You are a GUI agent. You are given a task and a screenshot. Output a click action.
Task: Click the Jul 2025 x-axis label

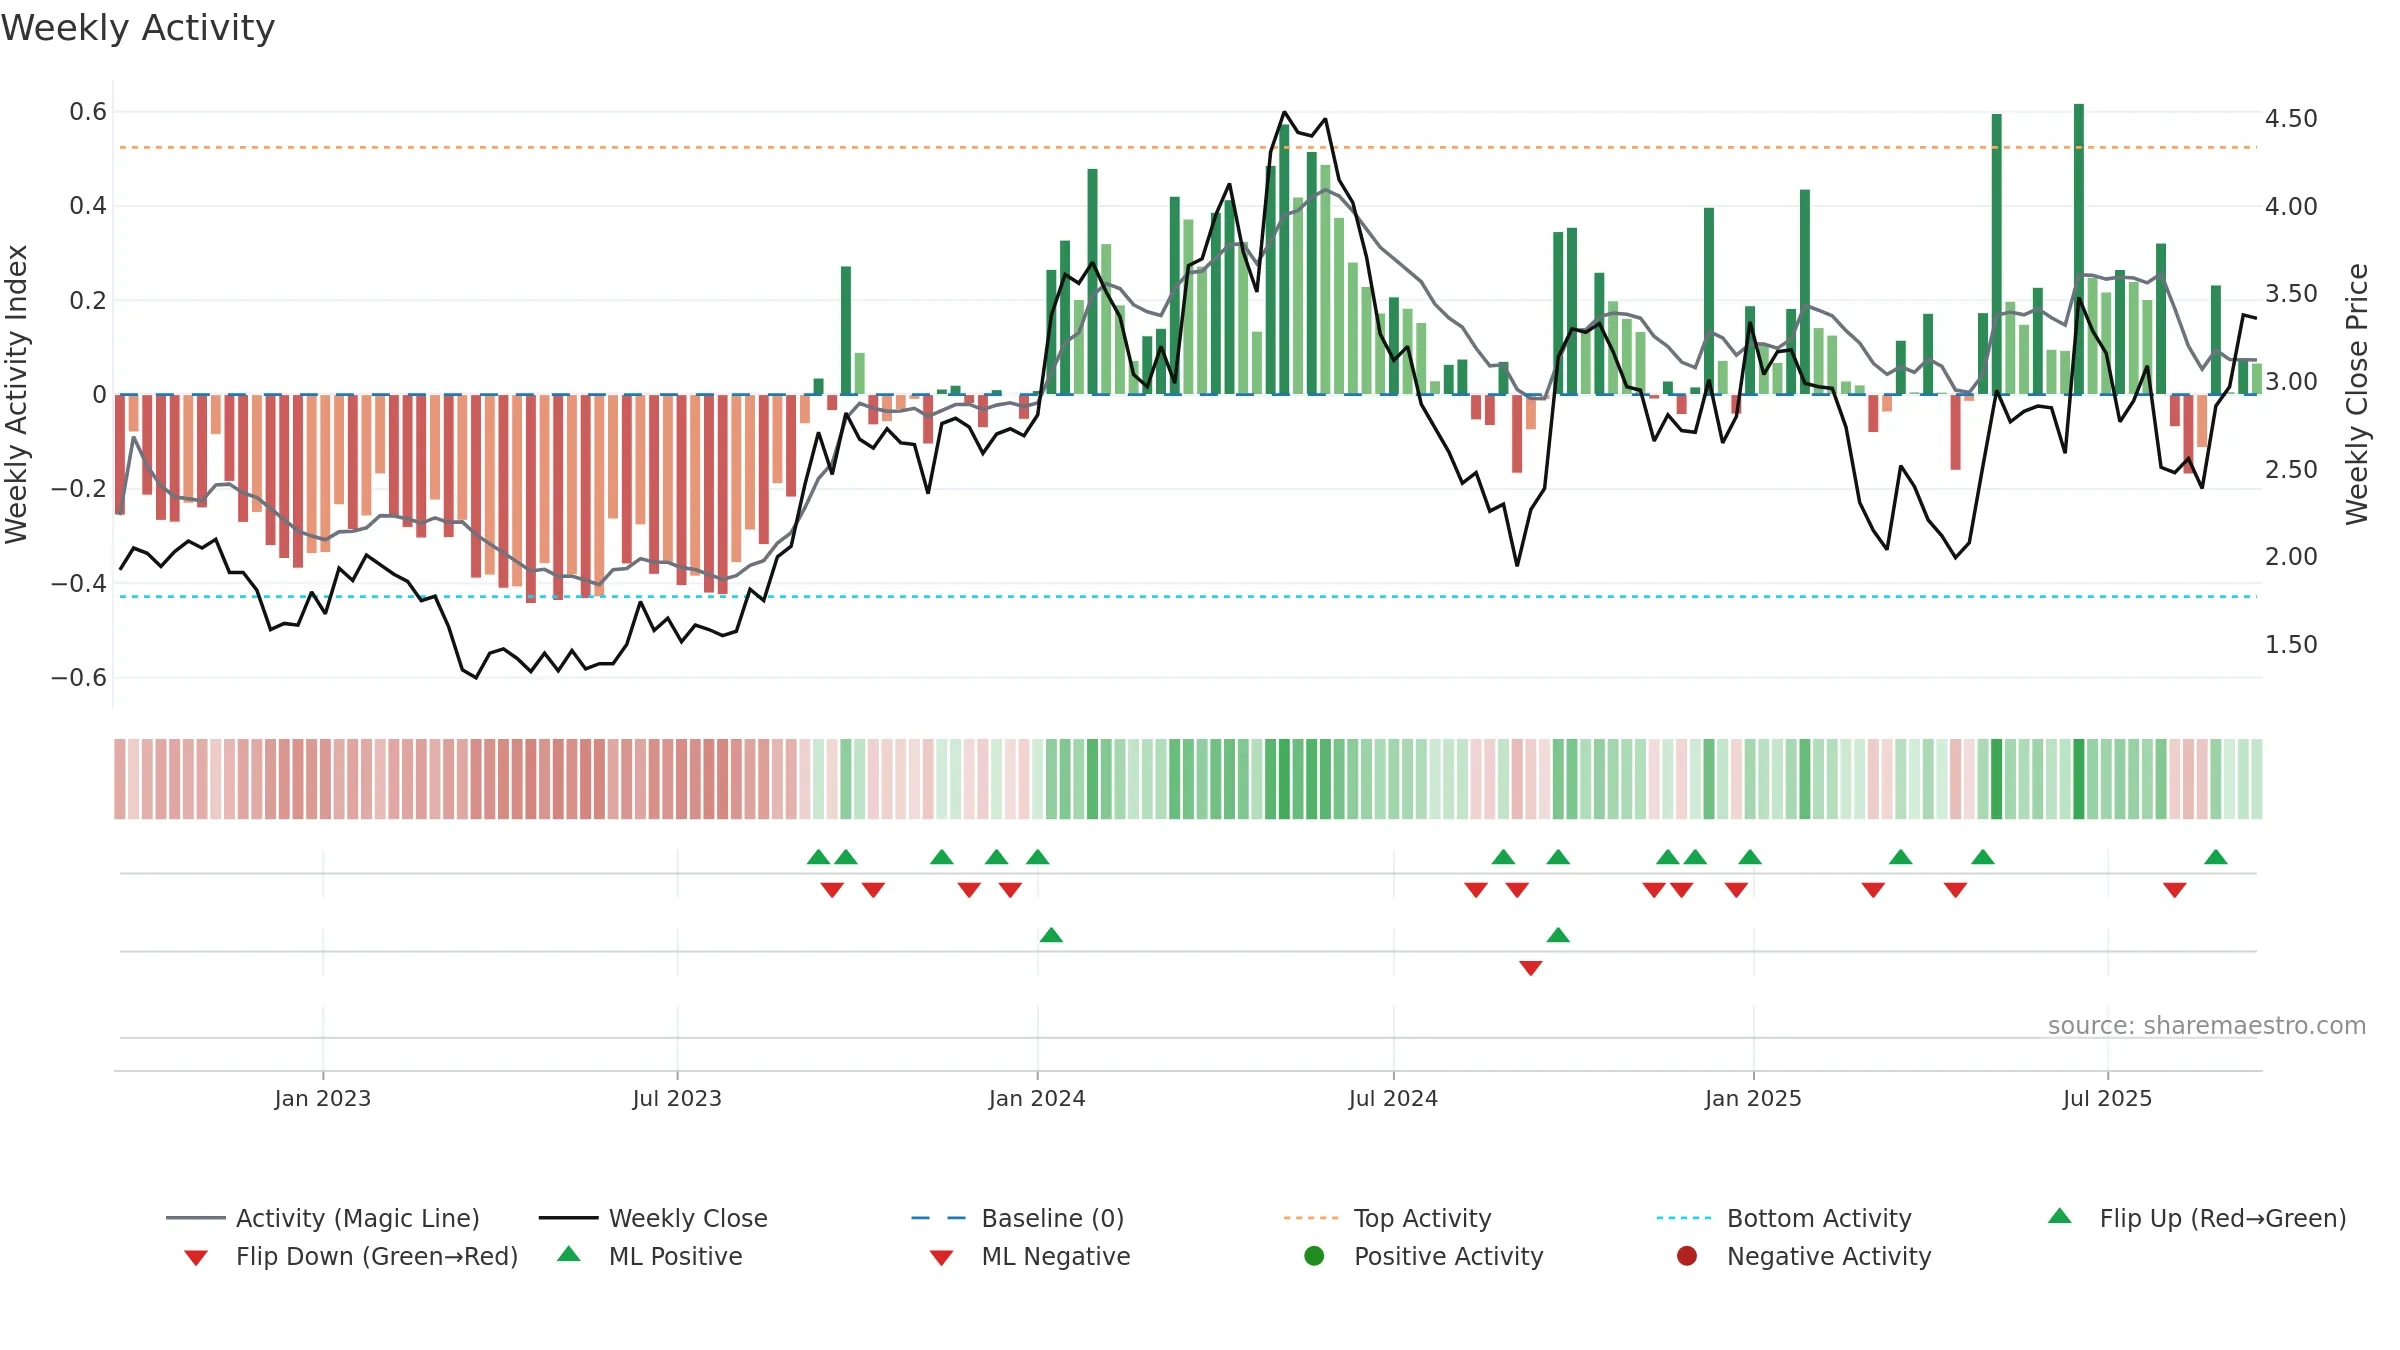[2107, 1098]
